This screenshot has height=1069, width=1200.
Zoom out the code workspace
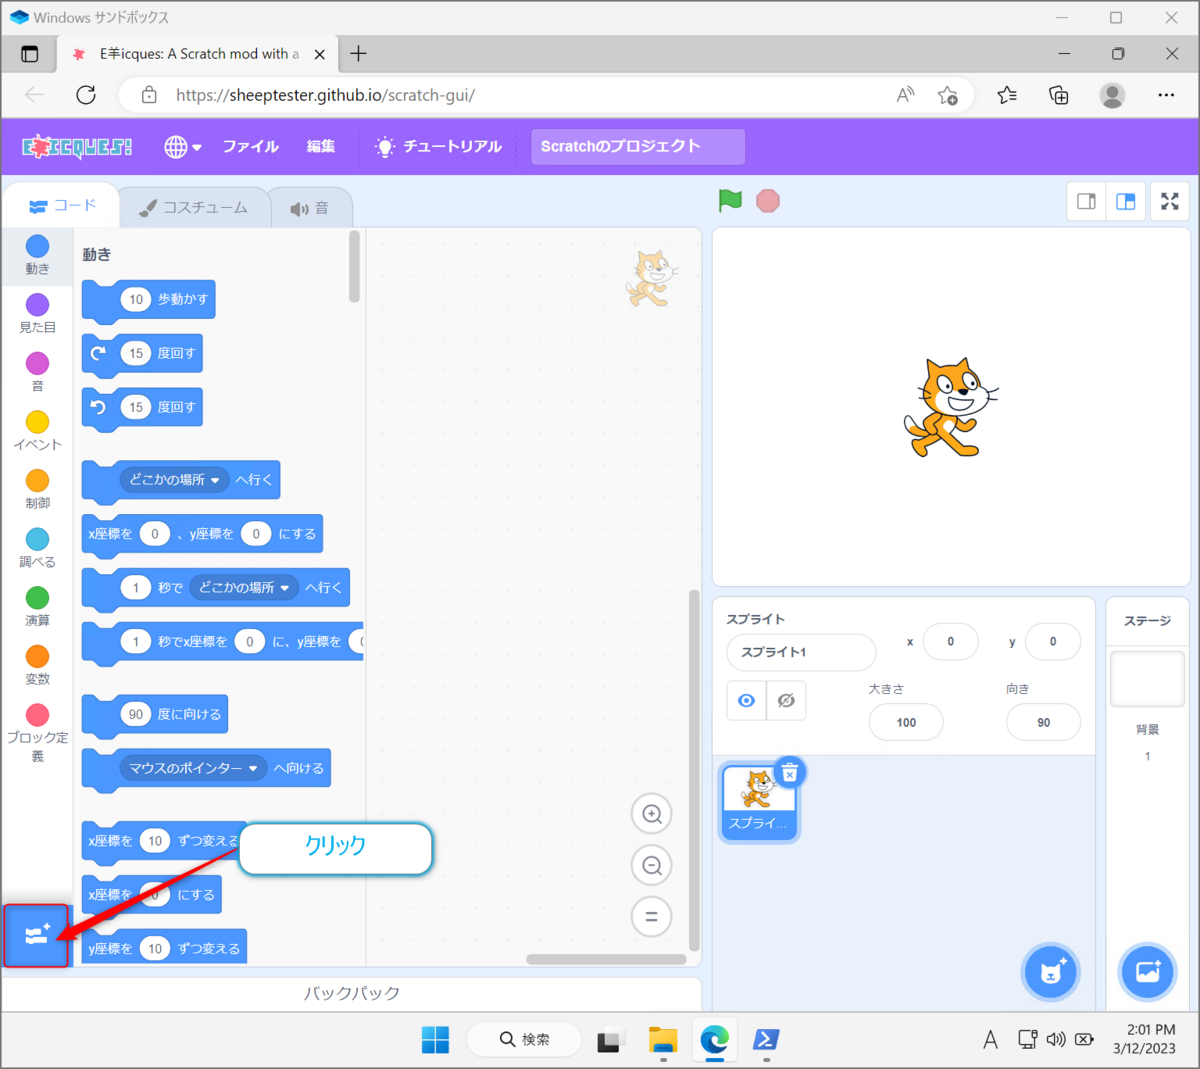pyautogui.click(x=652, y=865)
